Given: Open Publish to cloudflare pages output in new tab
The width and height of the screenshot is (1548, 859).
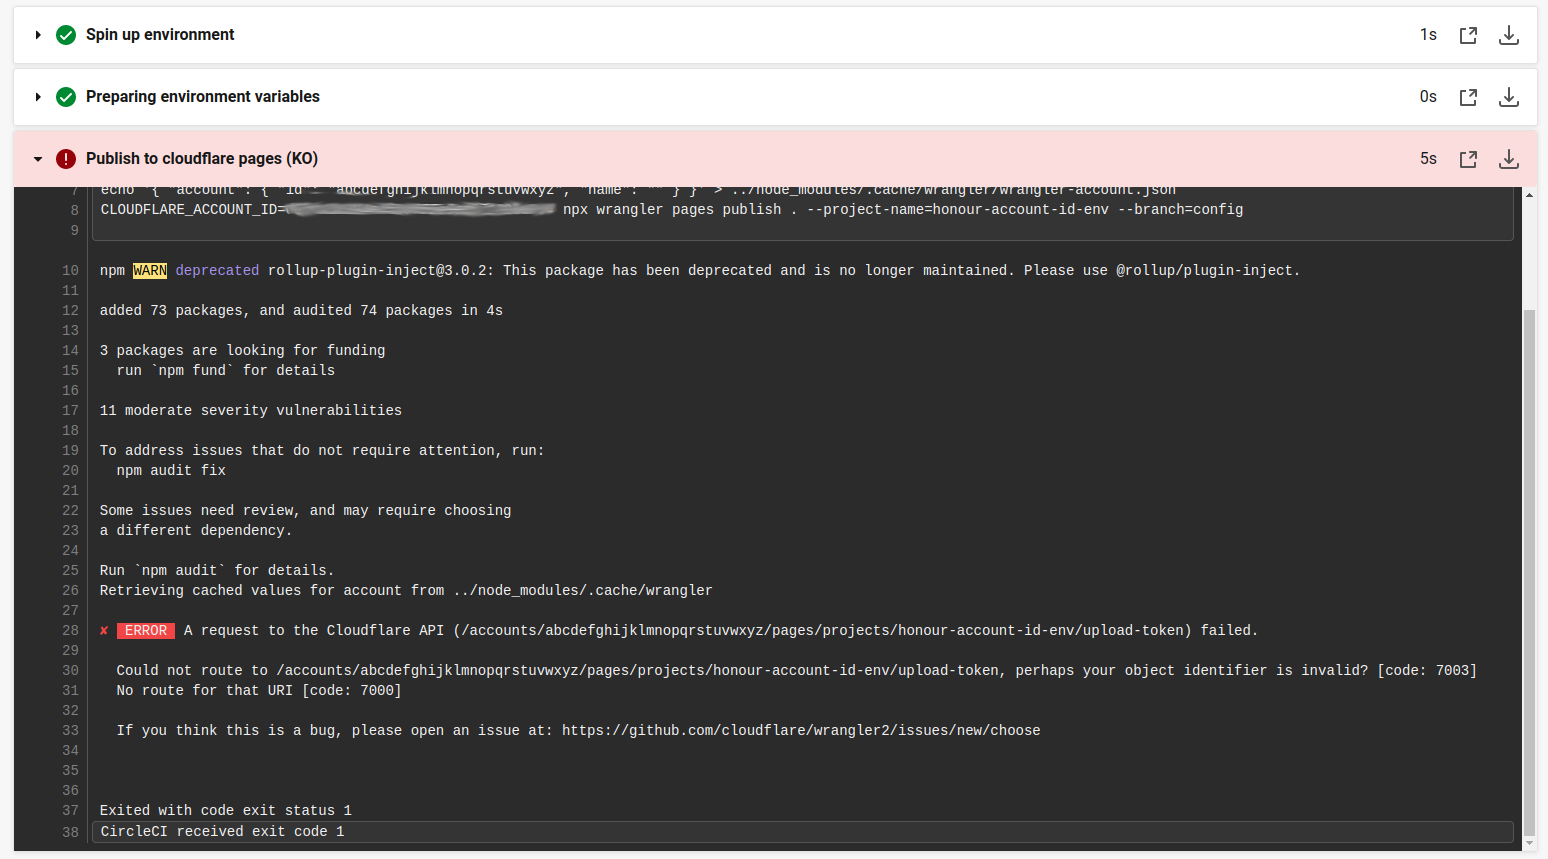Looking at the screenshot, I should point(1468,159).
